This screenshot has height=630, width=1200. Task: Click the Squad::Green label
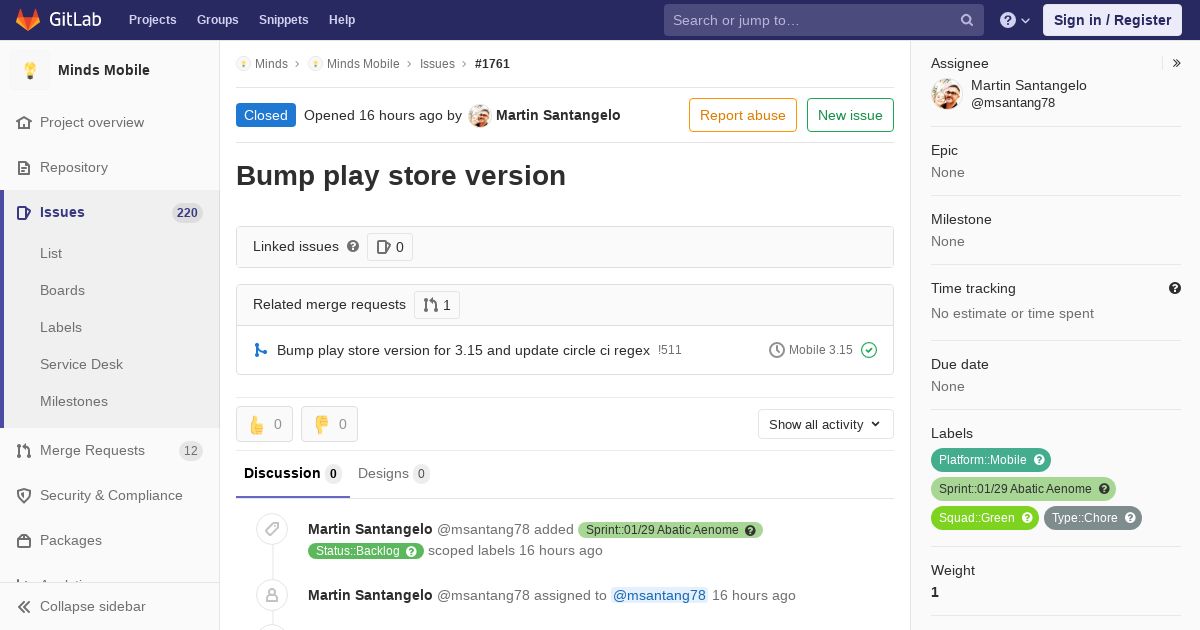point(976,518)
